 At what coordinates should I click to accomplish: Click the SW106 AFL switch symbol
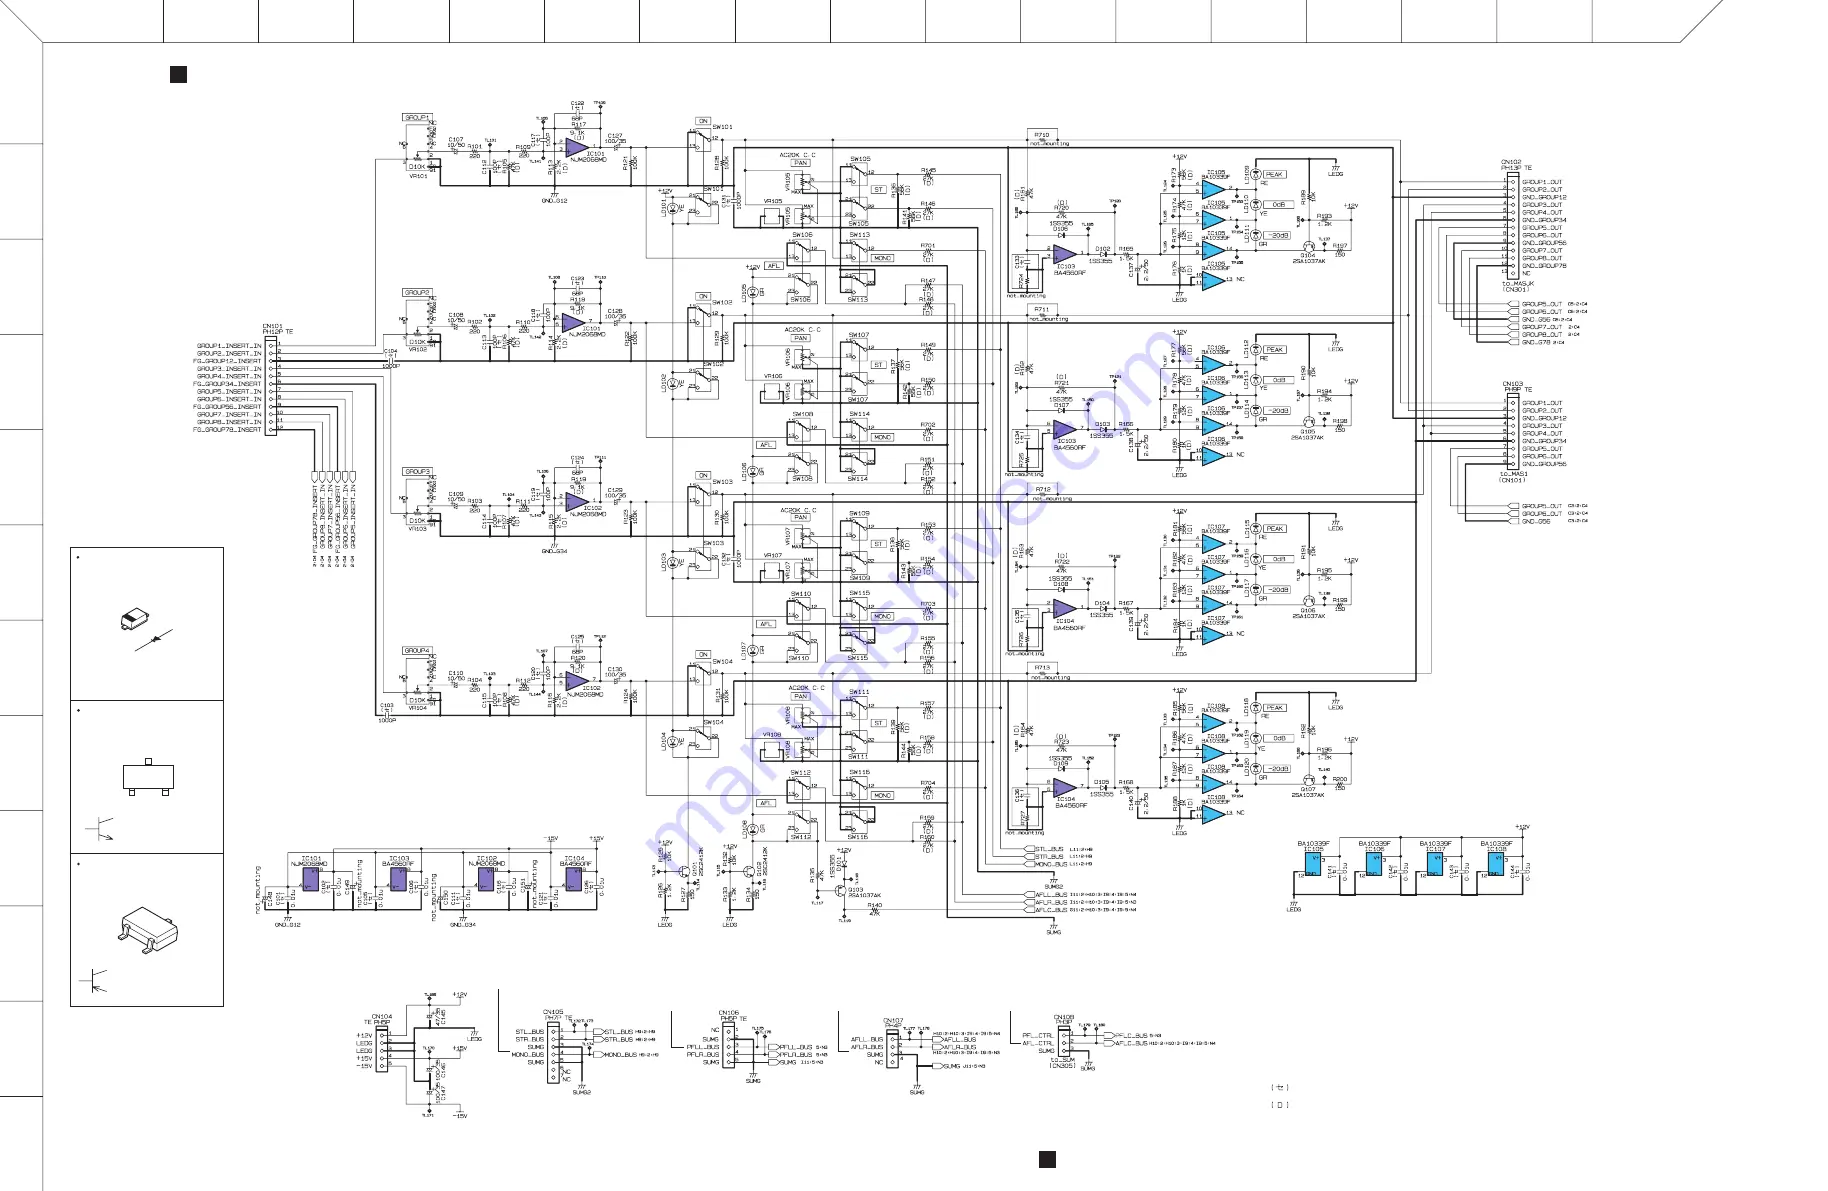(800, 267)
